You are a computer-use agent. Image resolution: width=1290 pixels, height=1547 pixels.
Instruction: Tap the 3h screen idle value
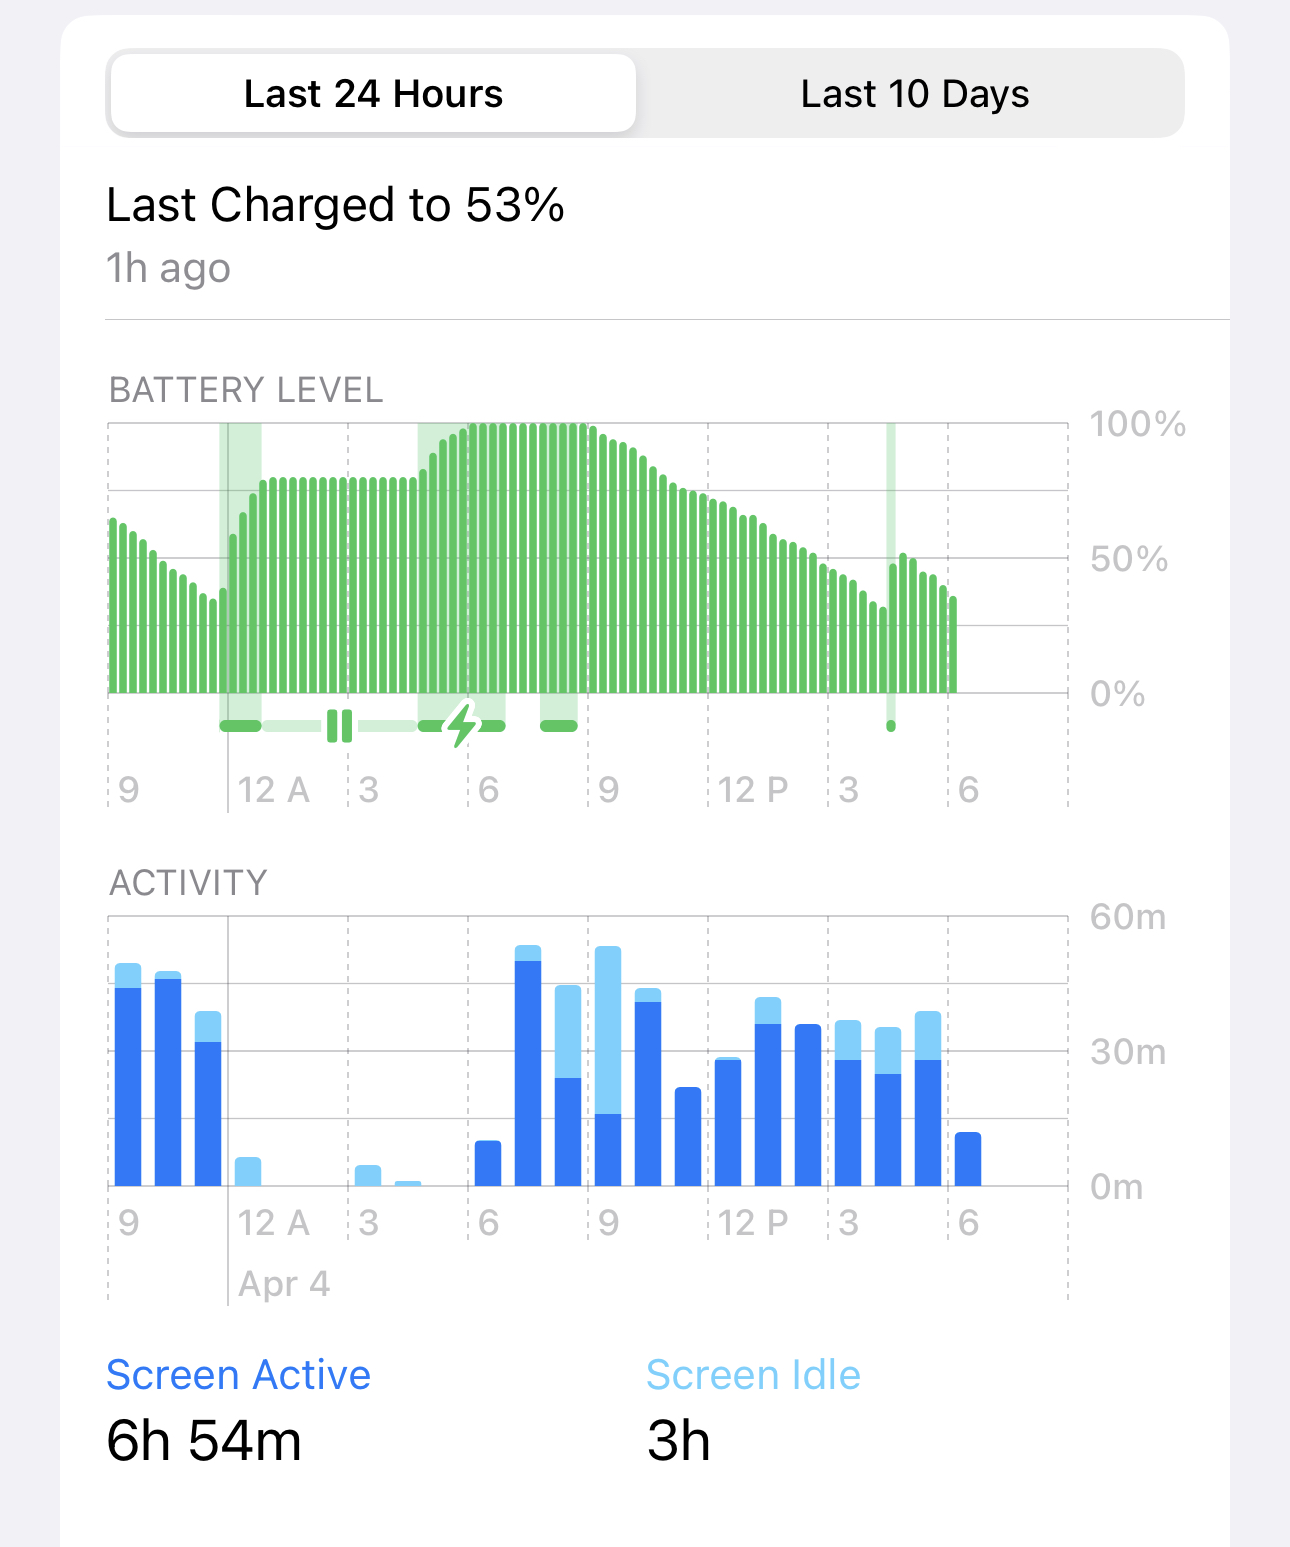[x=679, y=1441]
